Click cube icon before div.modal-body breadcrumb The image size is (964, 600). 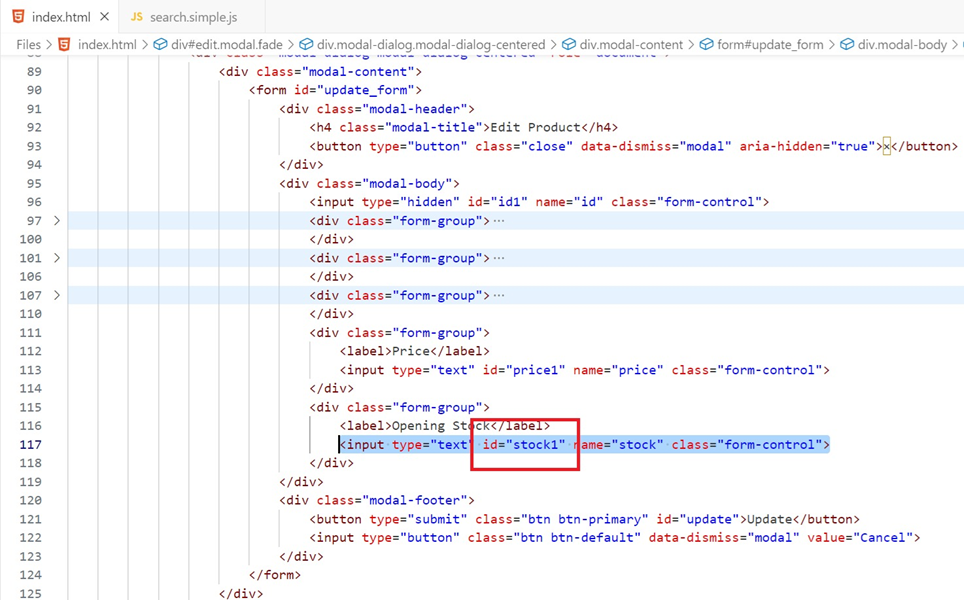tap(847, 44)
